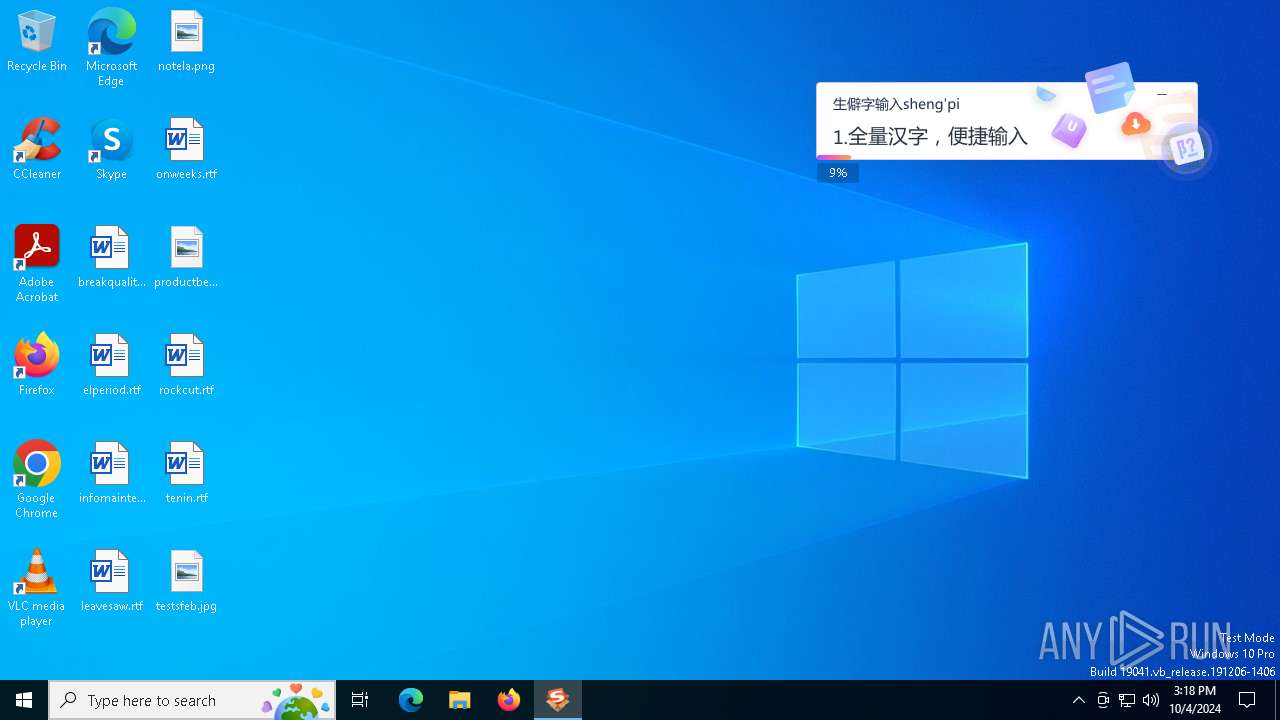Open the network status tray icon
The image size is (1280, 720).
pyautogui.click(x=1127, y=700)
